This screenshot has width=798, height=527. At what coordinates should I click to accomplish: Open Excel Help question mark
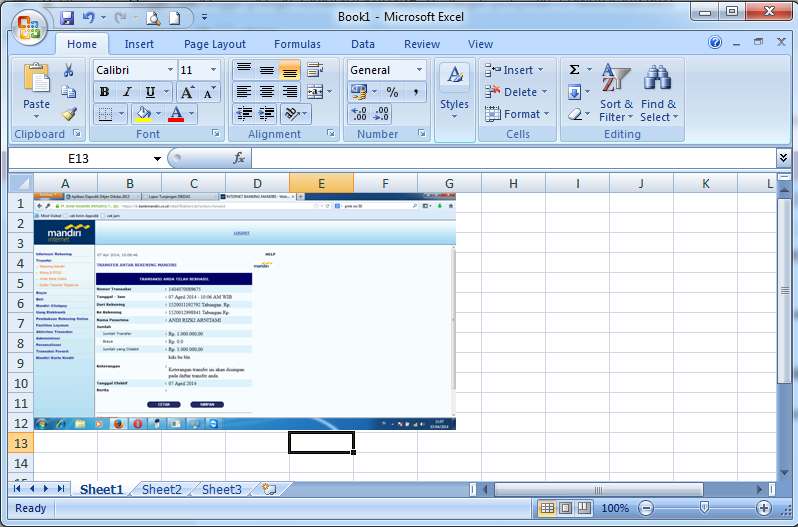[715, 42]
